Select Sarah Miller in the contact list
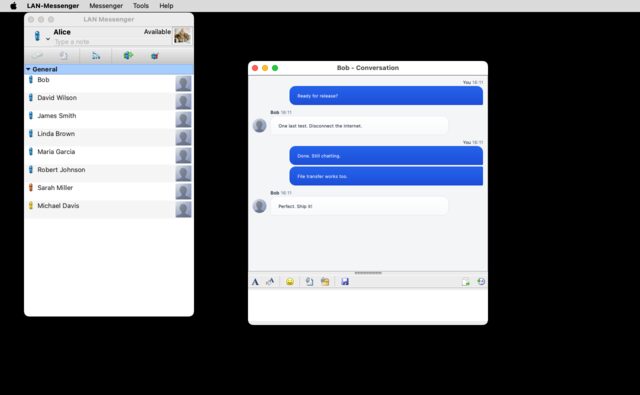Screen dimensions: 640x395 [x=109, y=191]
